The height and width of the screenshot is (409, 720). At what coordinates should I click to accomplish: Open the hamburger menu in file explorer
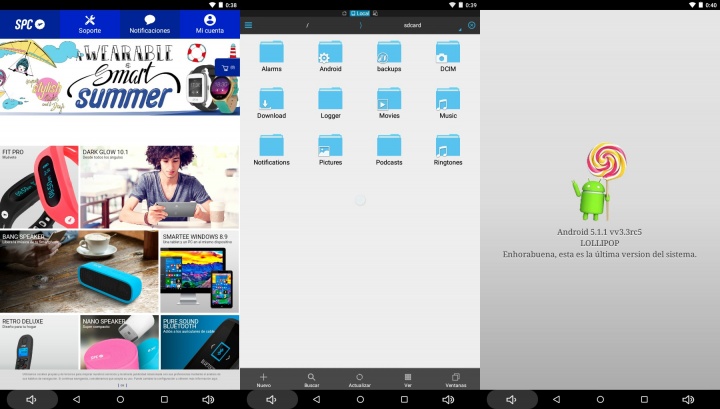[248, 25]
